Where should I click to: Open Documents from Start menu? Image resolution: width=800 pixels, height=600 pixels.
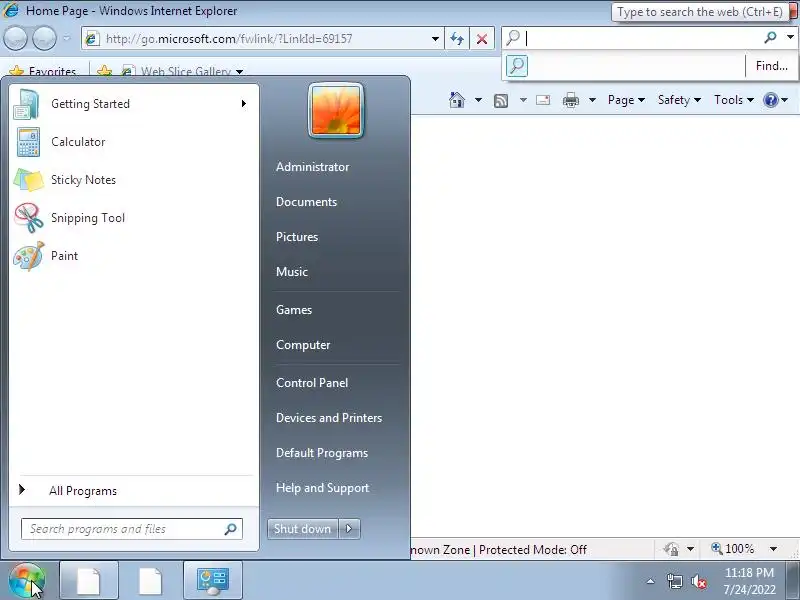306,202
